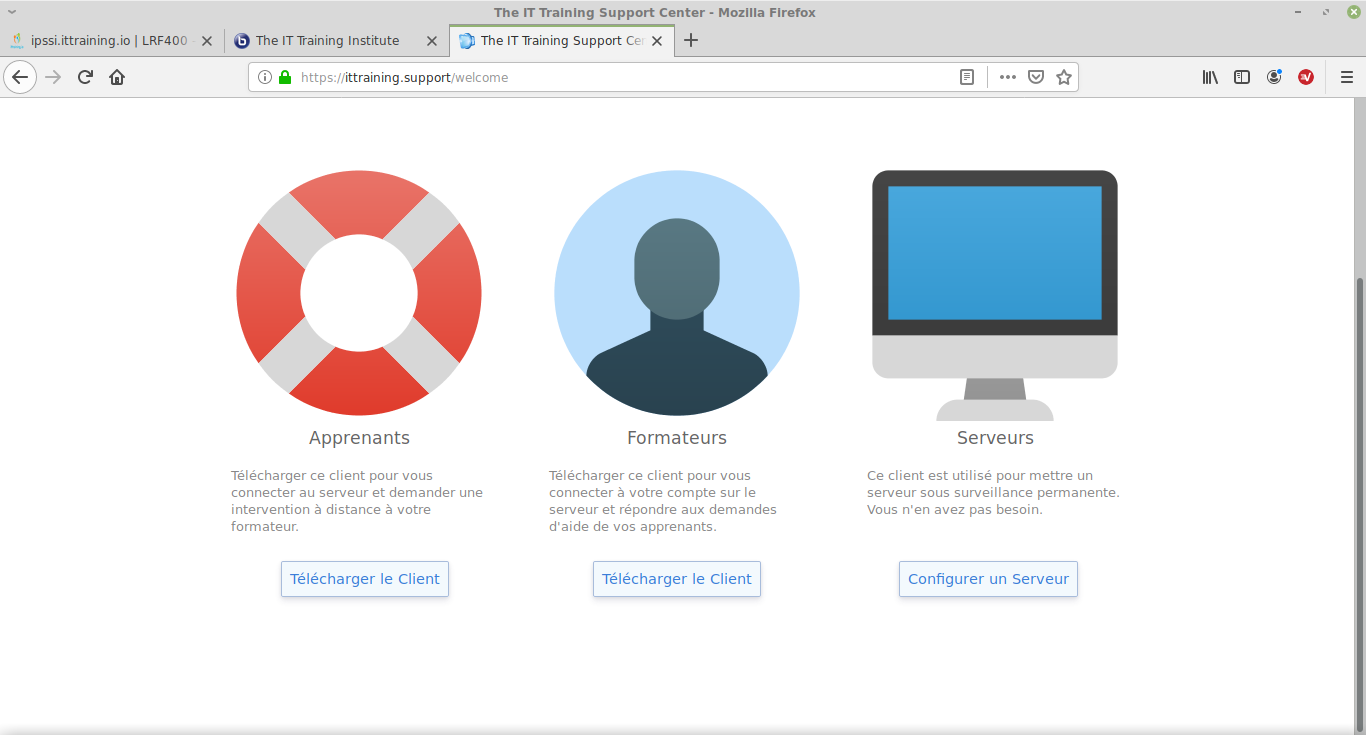Click the Apprenants description paragraph

[357, 501]
